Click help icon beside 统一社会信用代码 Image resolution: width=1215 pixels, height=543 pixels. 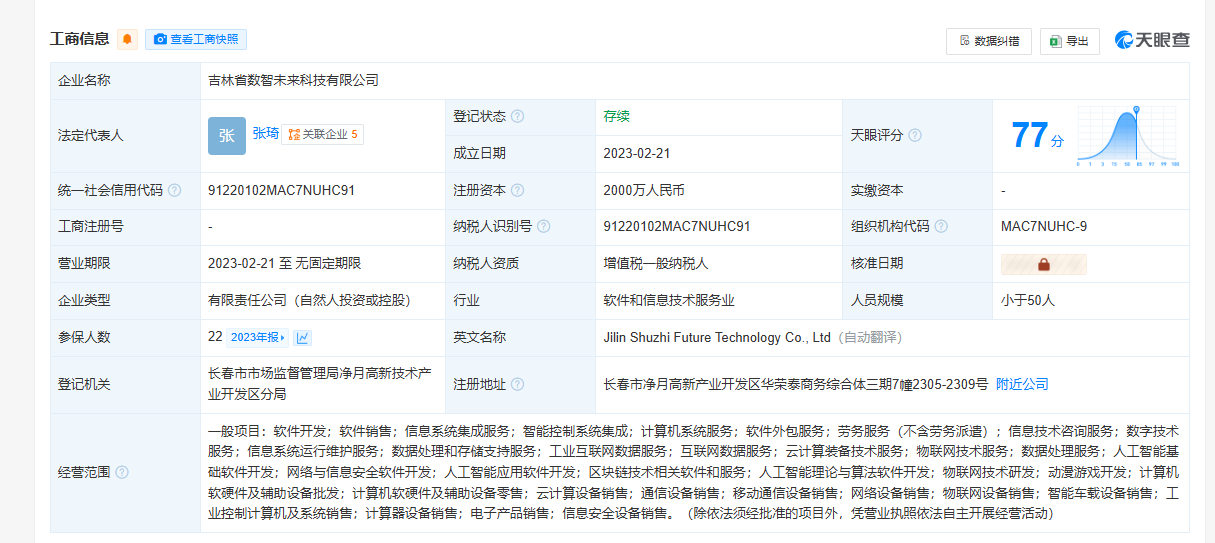point(174,190)
